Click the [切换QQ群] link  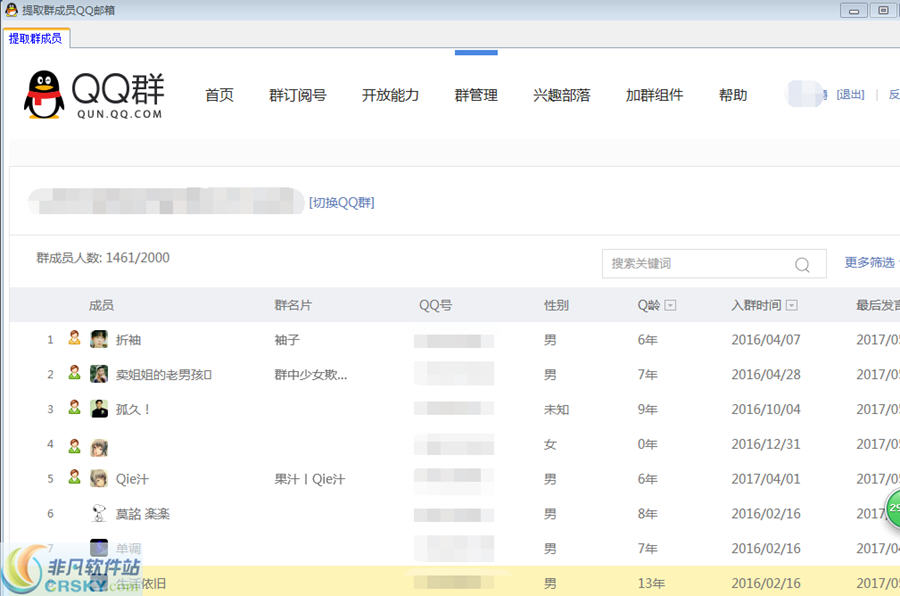342,203
